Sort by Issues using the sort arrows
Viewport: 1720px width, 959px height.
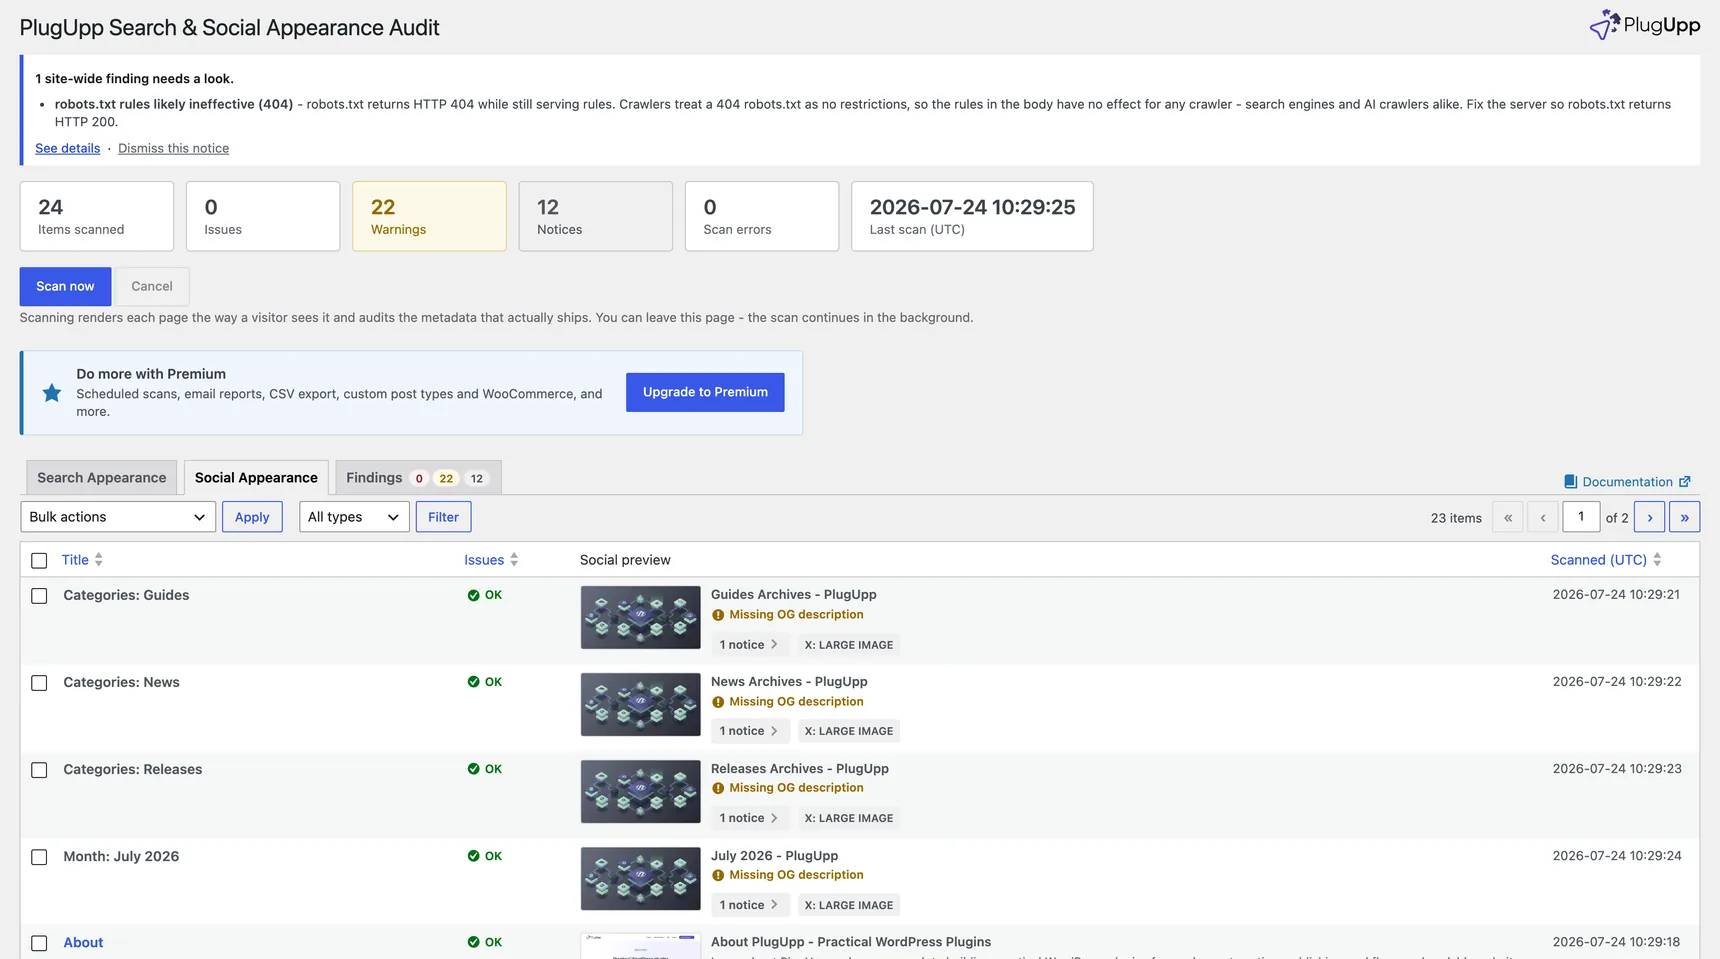(x=514, y=560)
